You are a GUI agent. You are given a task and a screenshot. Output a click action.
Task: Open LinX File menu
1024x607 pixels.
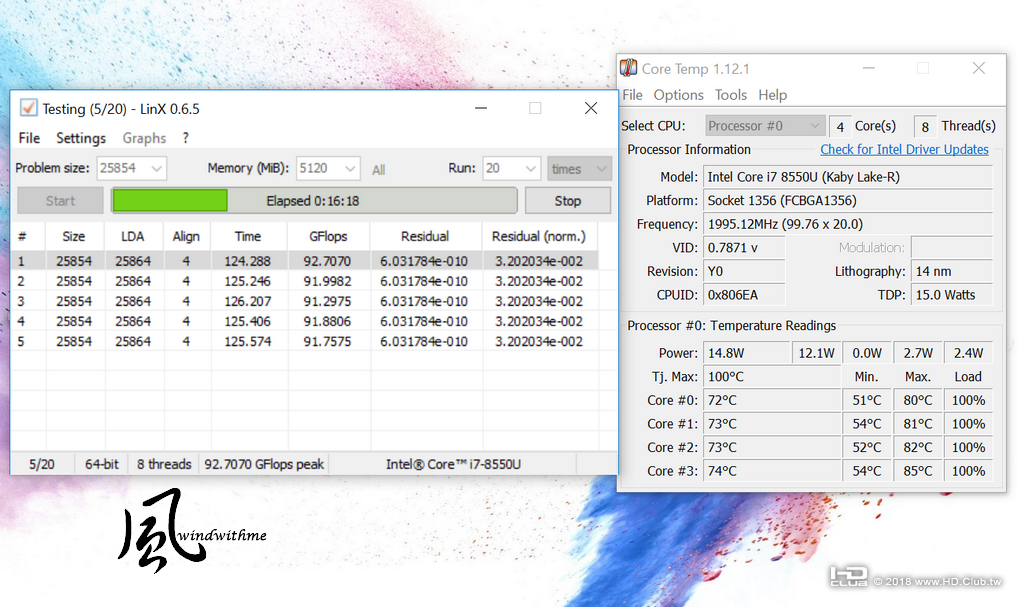(29, 138)
